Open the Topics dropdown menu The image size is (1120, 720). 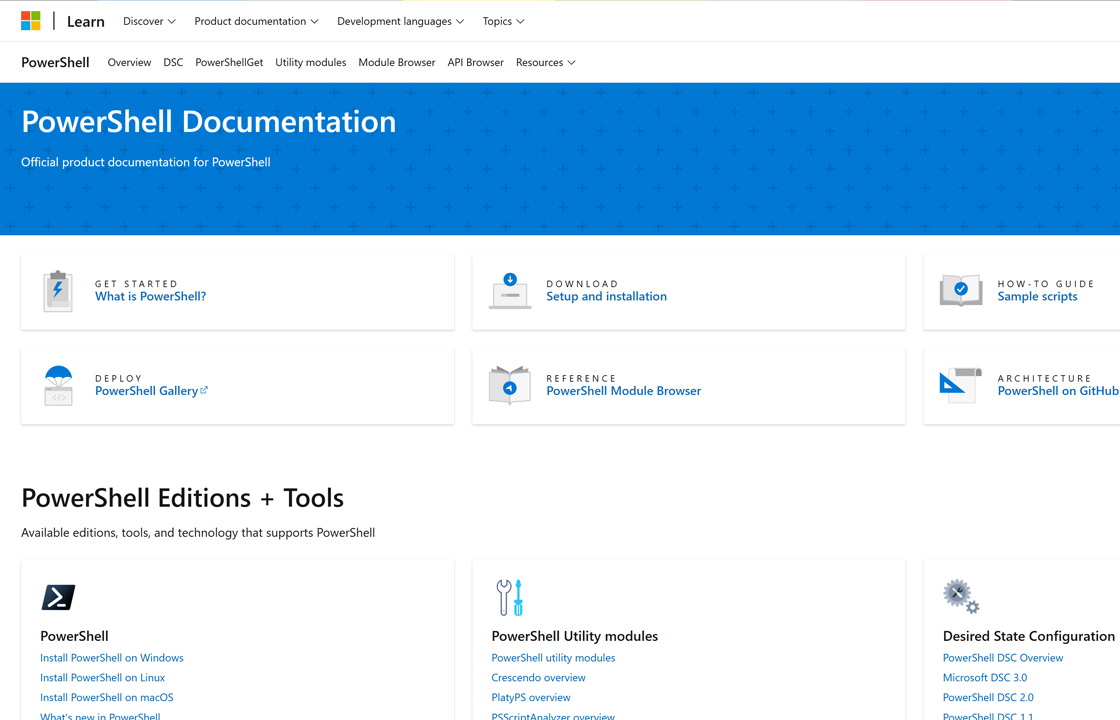[504, 21]
